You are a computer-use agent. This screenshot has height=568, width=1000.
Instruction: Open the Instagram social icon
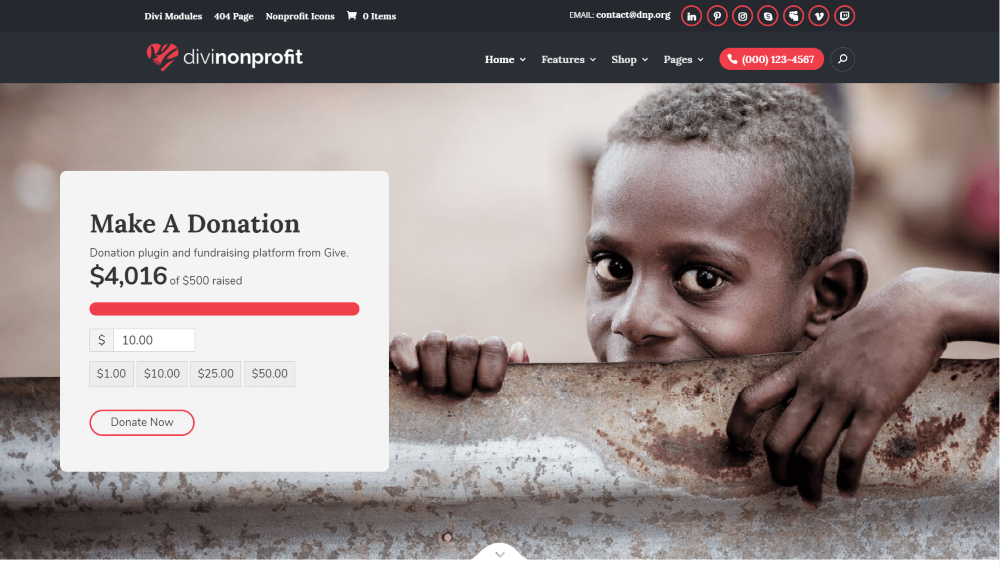[x=742, y=16]
